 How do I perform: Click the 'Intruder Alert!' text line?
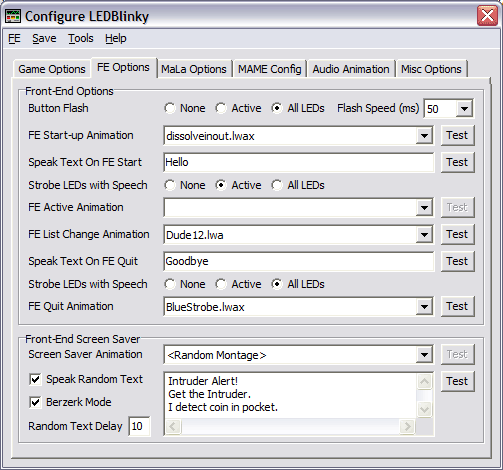click(x=203, y=381)
